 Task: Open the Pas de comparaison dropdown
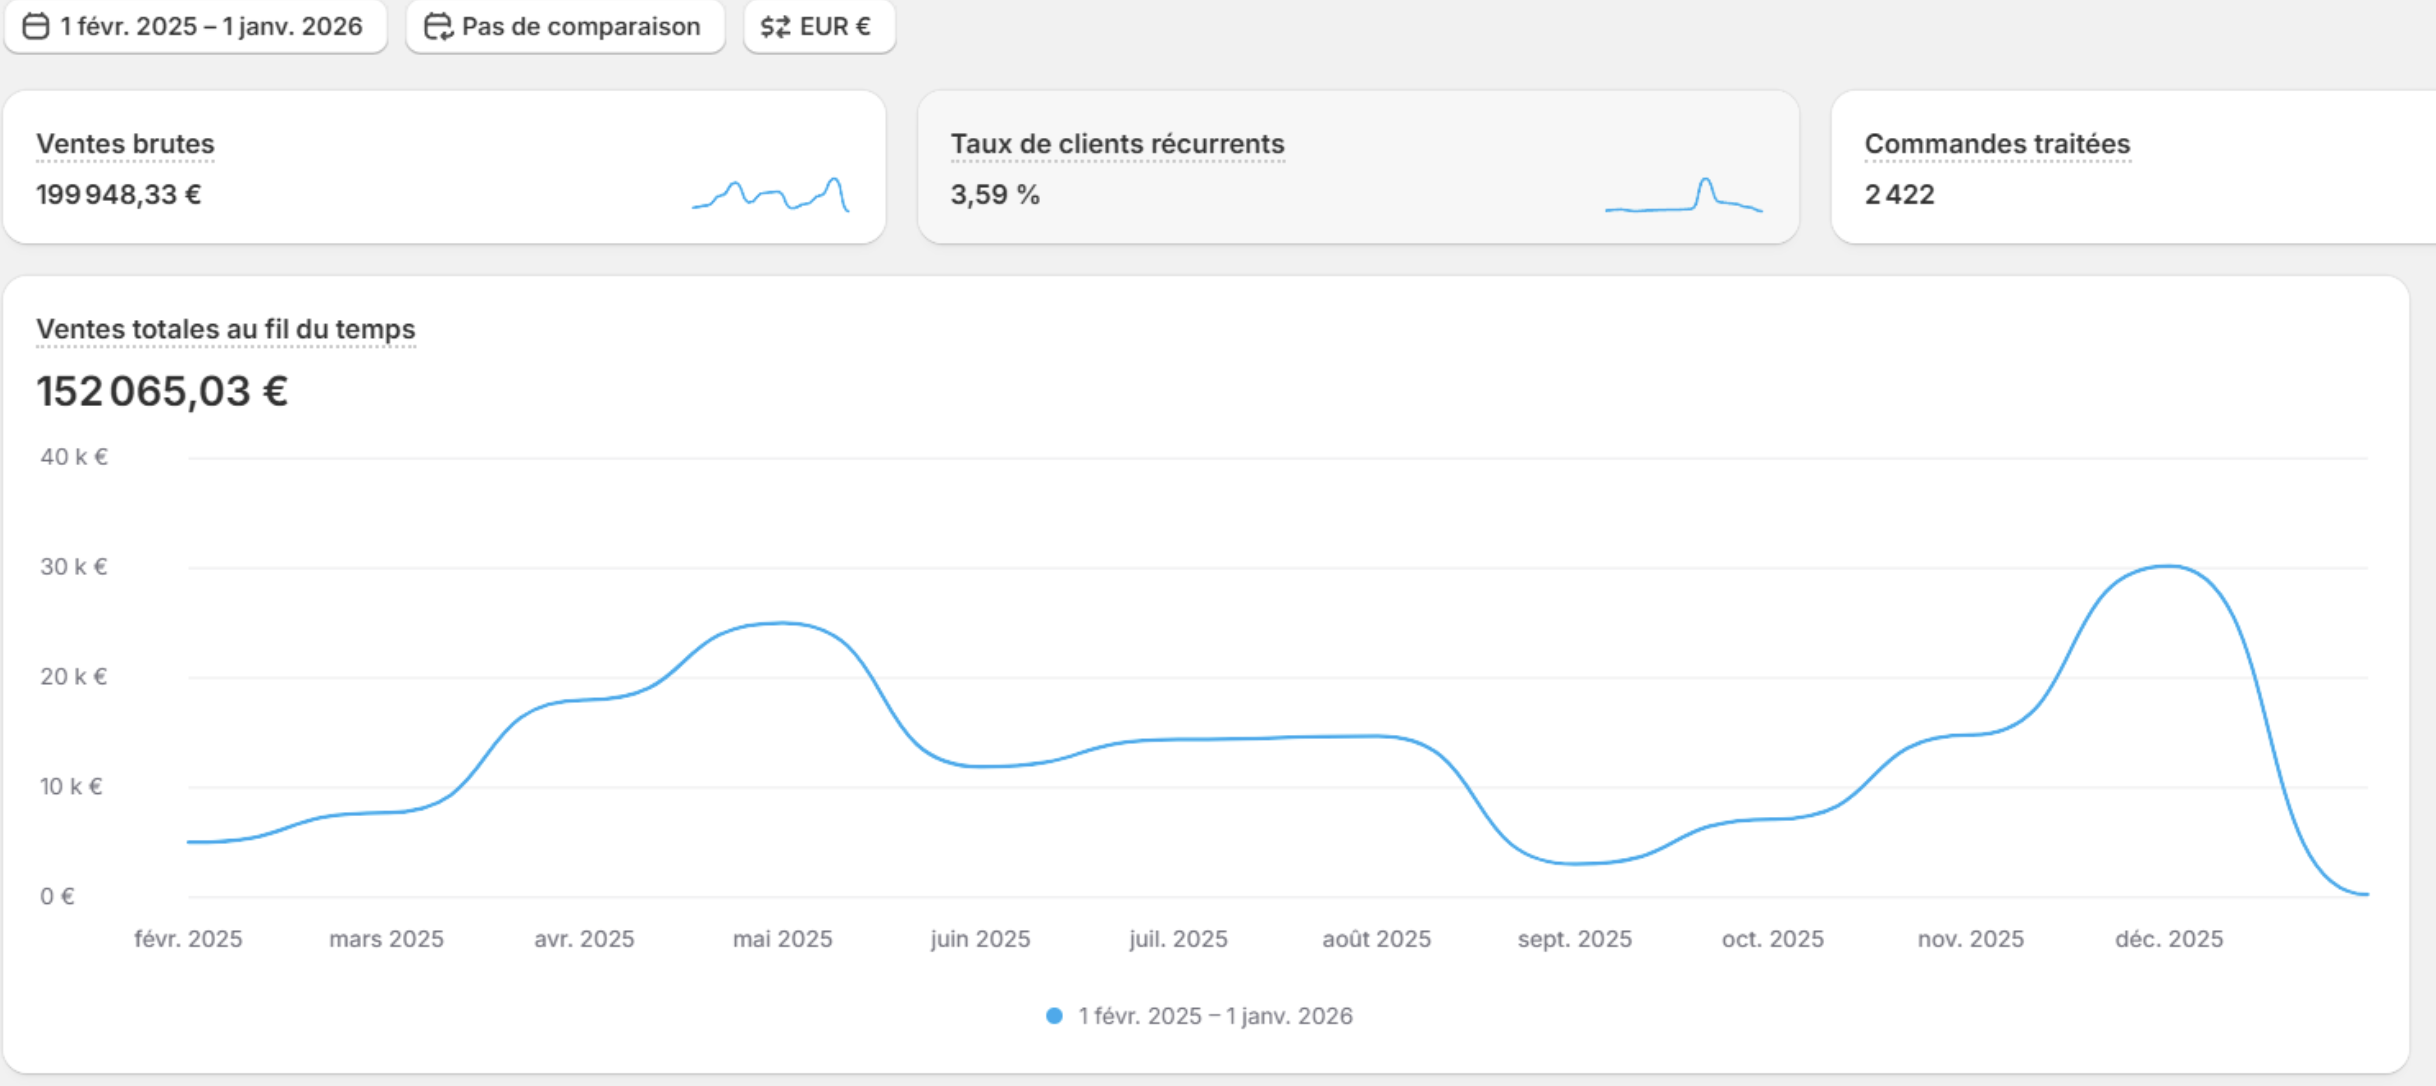coord(580,26)
